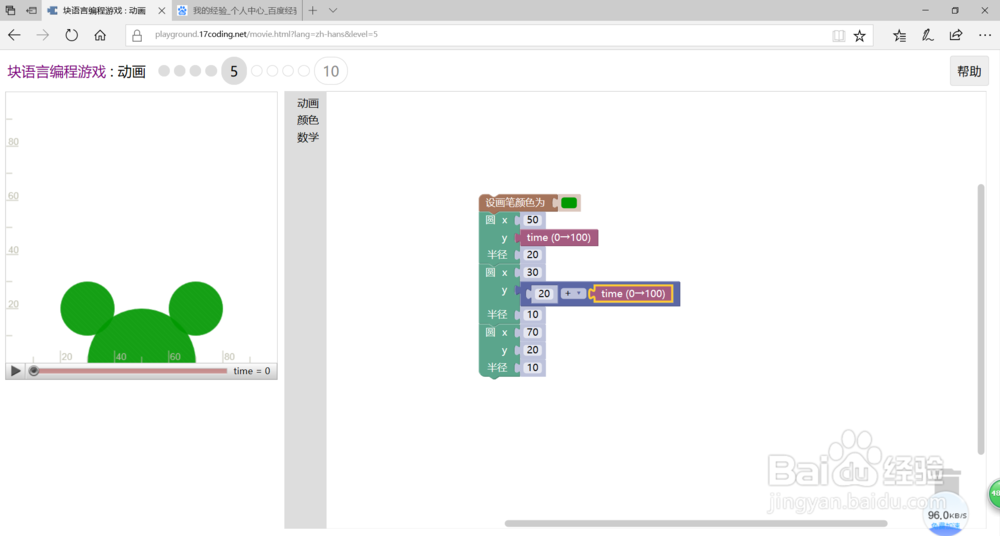Screen dimensions: 1000x536
Task: Go to level 9 empty circle
Action: point(304,71)
